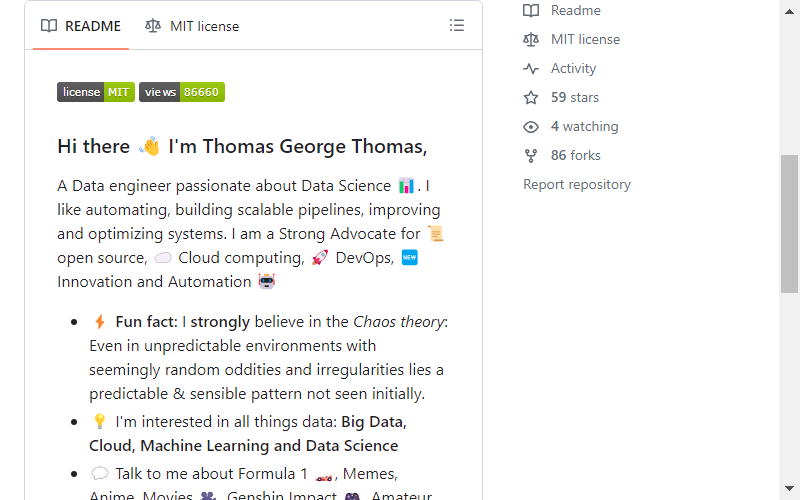Click the scrollbar down arrow

pyautogui.click(x=789, y=489)
